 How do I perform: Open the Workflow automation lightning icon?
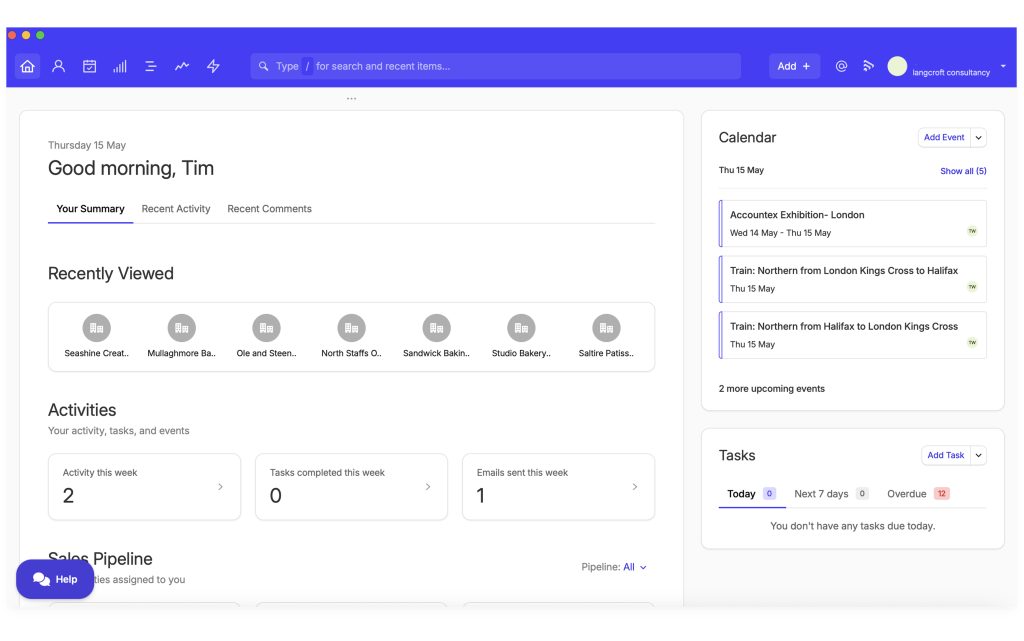[x=213, y=67]
